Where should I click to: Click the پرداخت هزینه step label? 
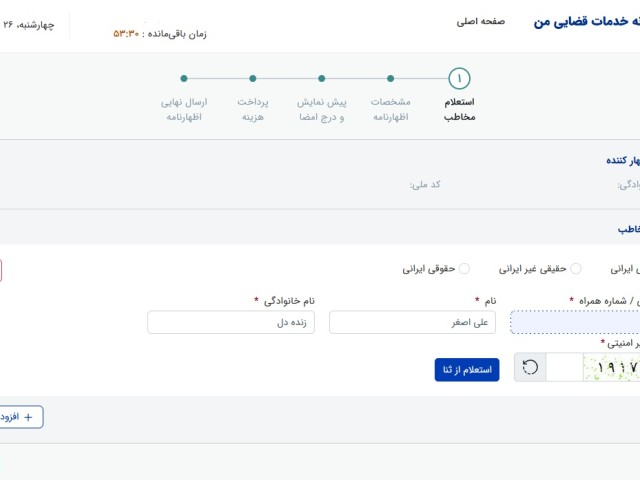(253, 109)
